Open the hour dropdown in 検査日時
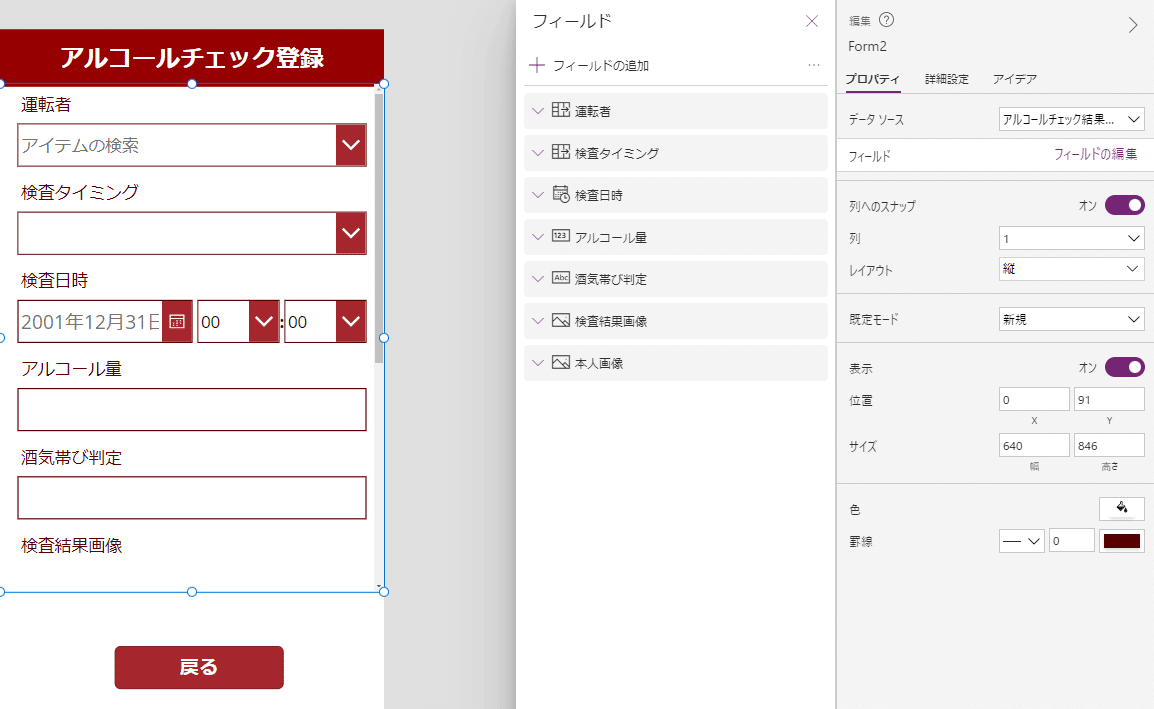The height and width of the screenshot is (709, 1154). coord(263,322)
